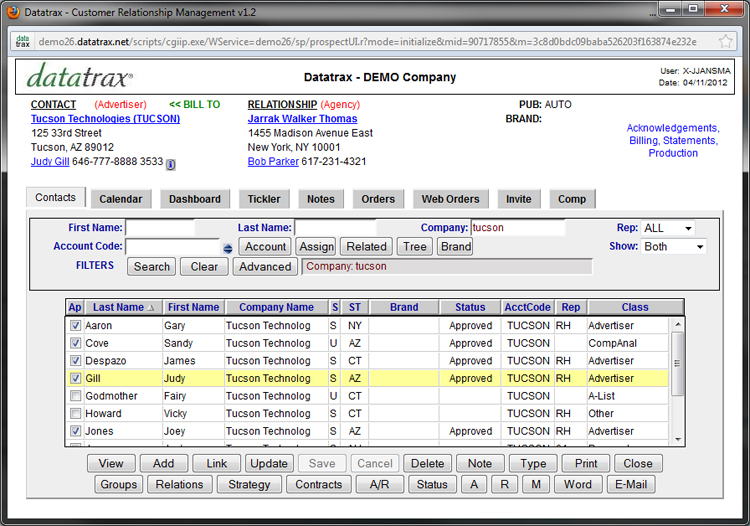Screen dimensions: 750x526
Task: Switch to the Calendar tab
Action: [x=121, y=199]
